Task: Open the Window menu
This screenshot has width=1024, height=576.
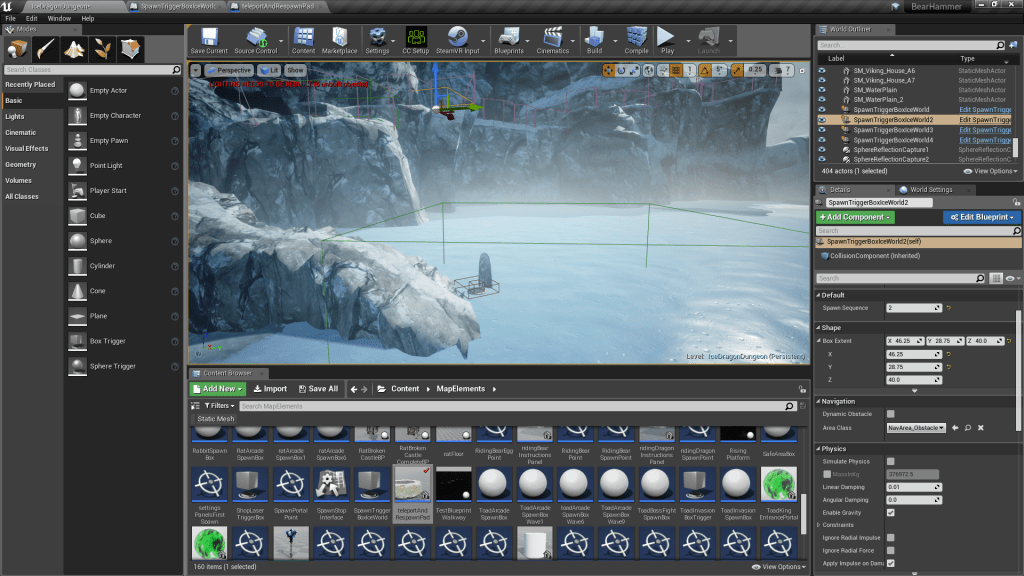Action: 59,18
